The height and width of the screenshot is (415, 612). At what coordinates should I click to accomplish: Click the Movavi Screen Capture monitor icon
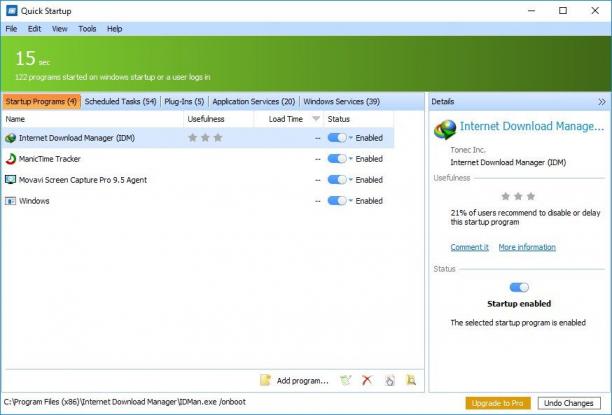point(11,180)
